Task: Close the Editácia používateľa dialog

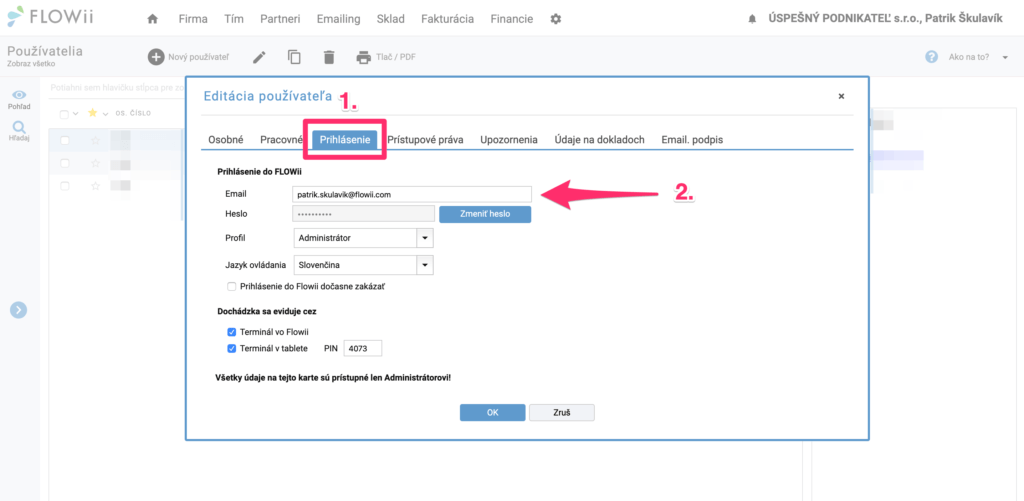Action: 841,96
